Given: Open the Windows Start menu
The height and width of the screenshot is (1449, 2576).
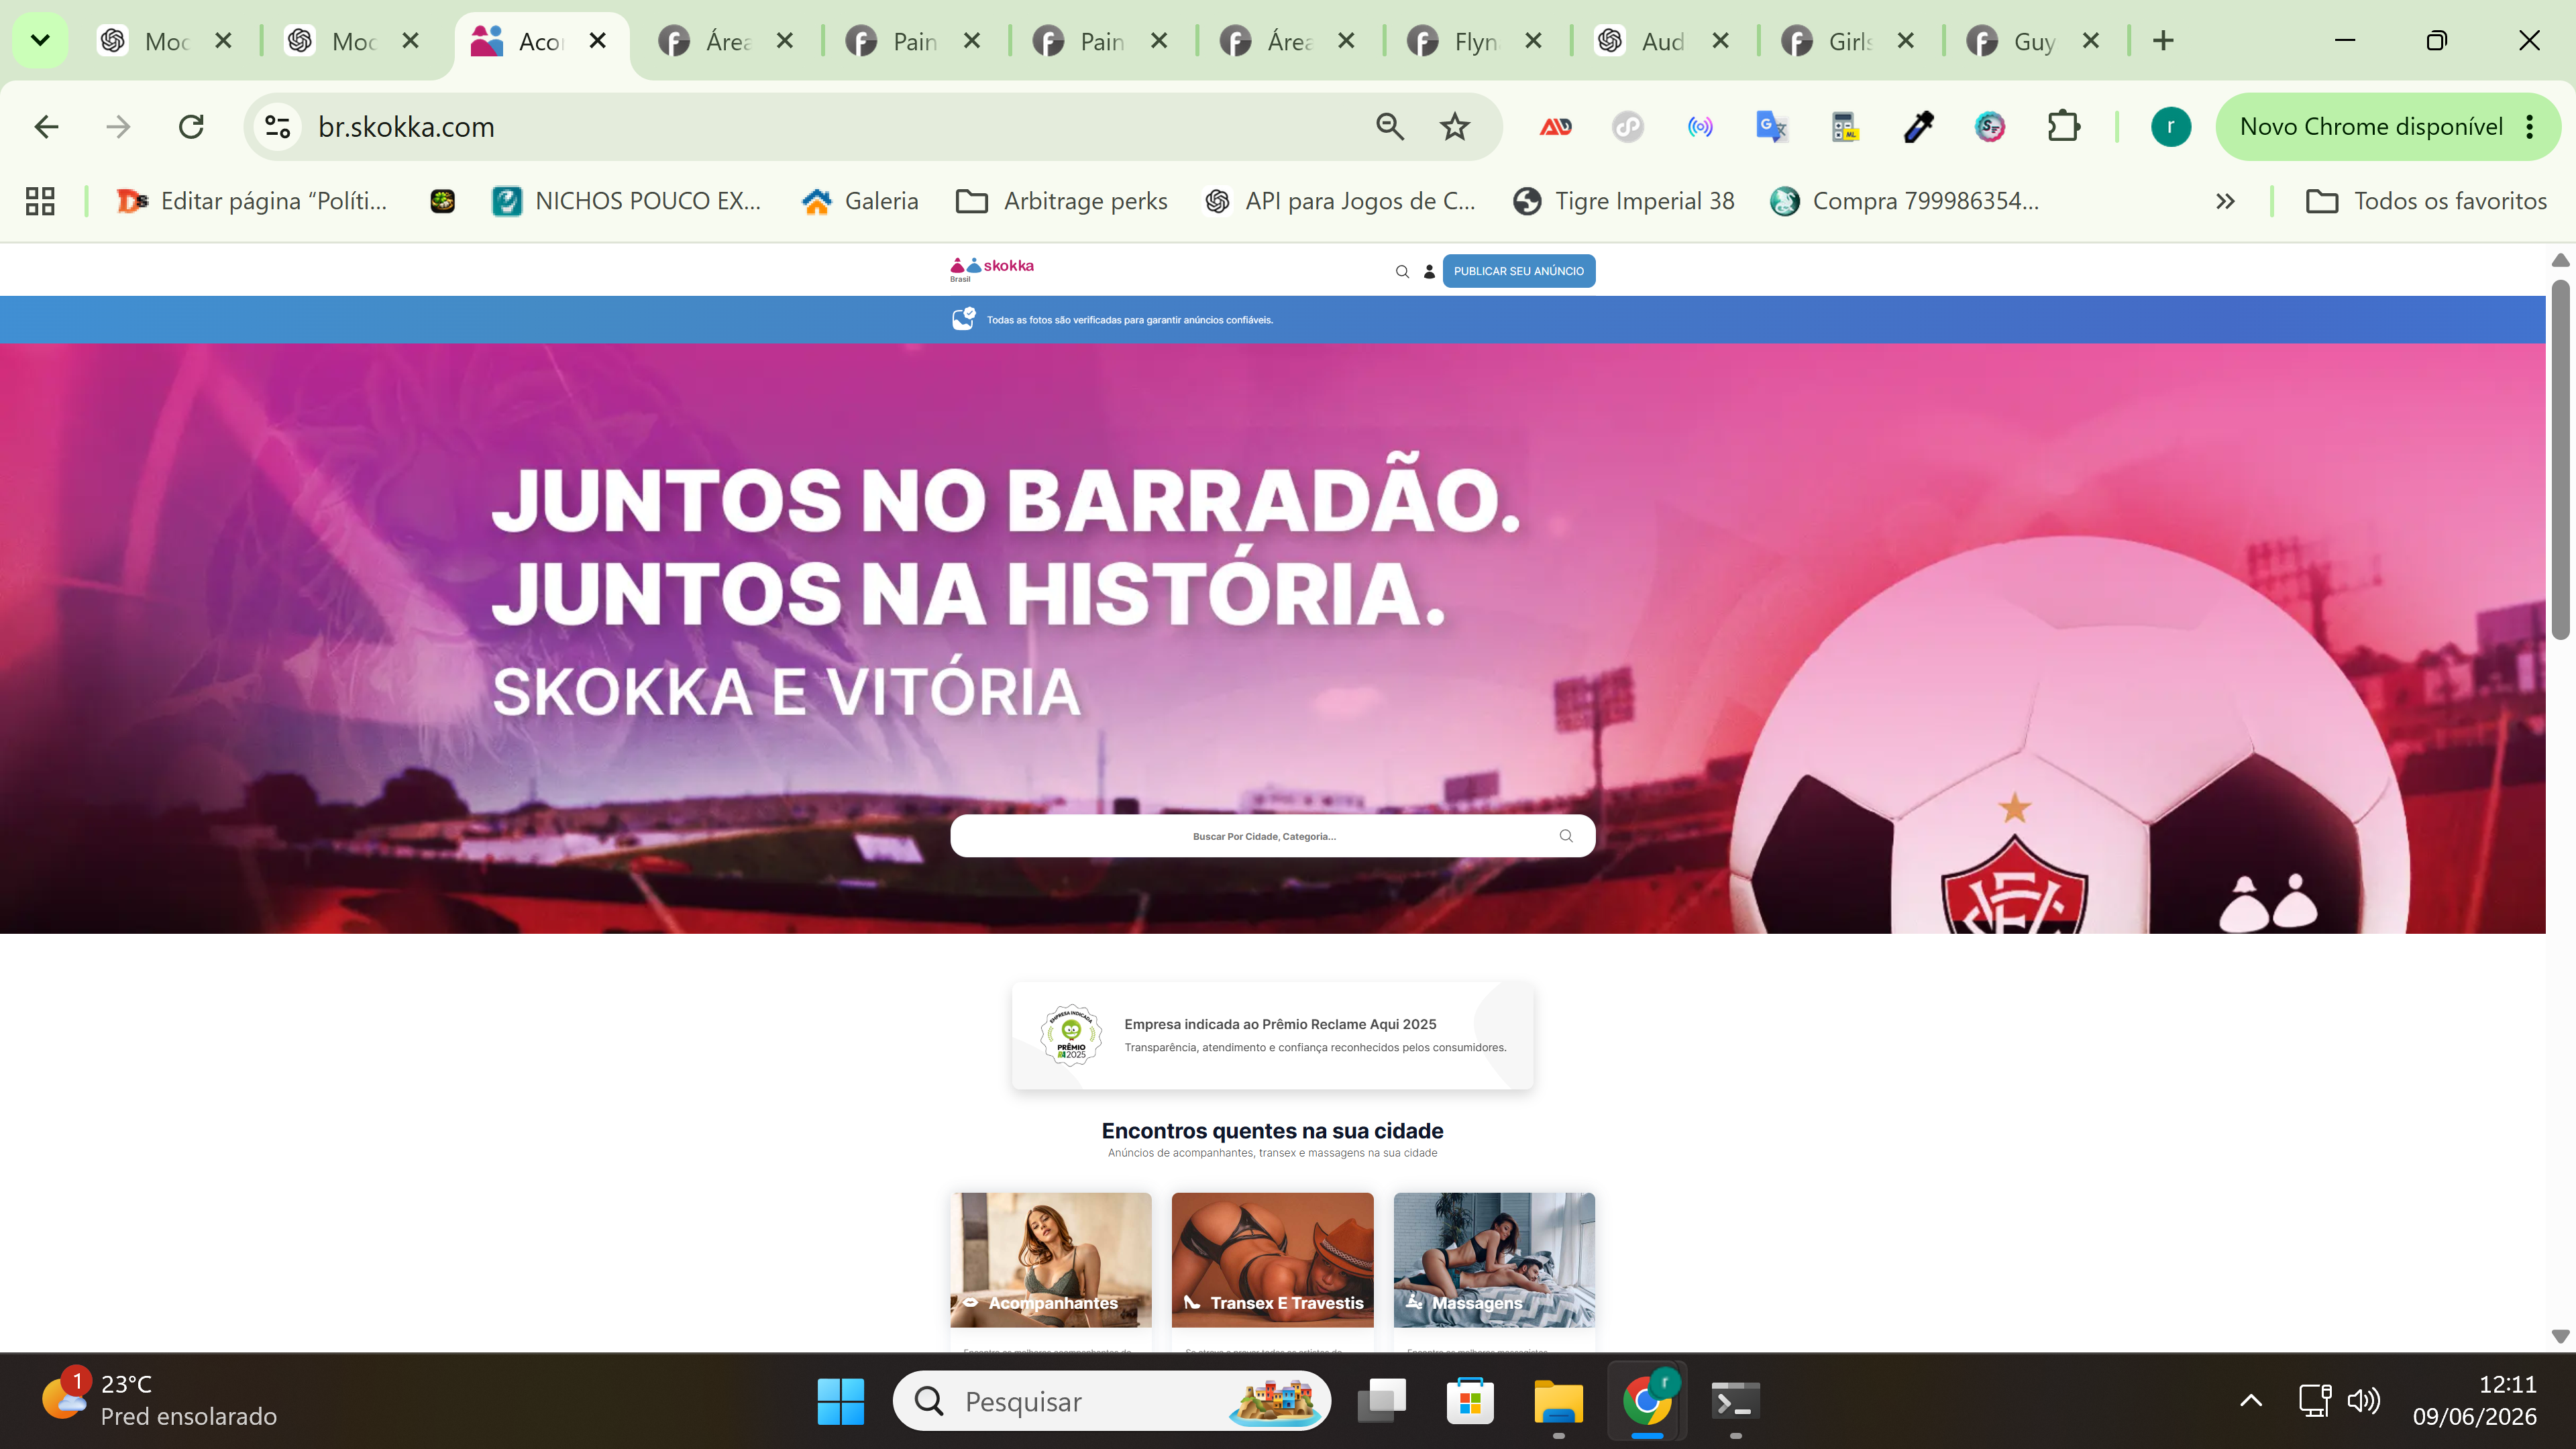Looking at the screenshot, I should pos(840,1401).
